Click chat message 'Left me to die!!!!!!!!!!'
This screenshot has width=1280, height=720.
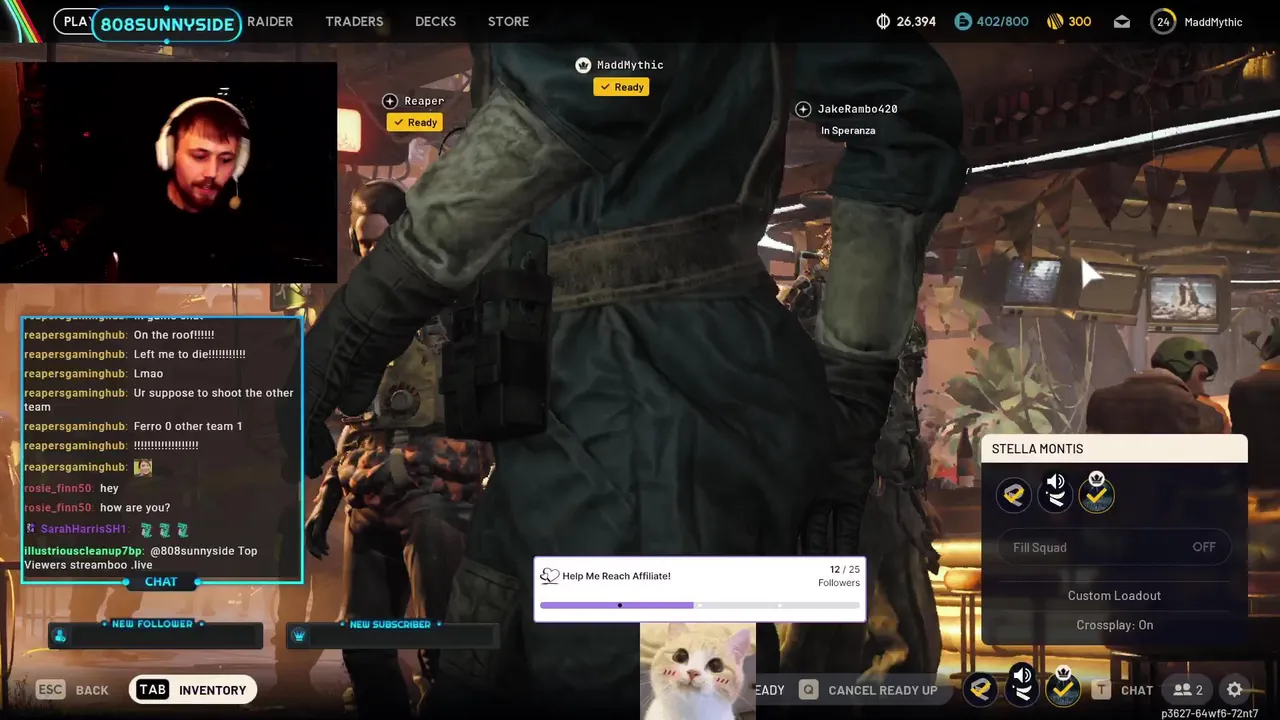point(189,354)
